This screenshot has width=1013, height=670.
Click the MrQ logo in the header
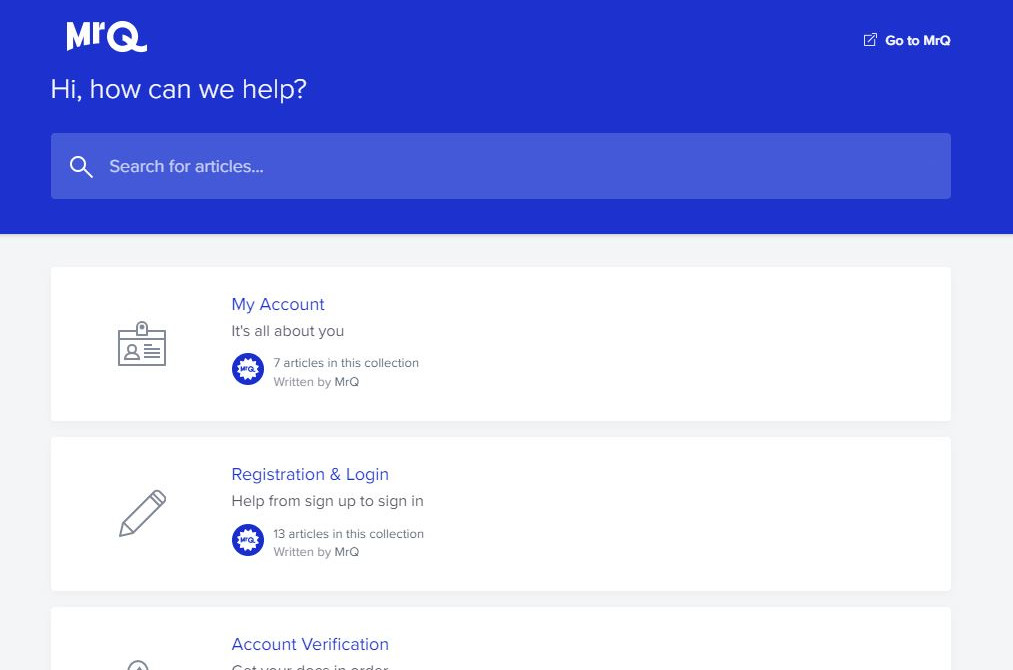107,36
